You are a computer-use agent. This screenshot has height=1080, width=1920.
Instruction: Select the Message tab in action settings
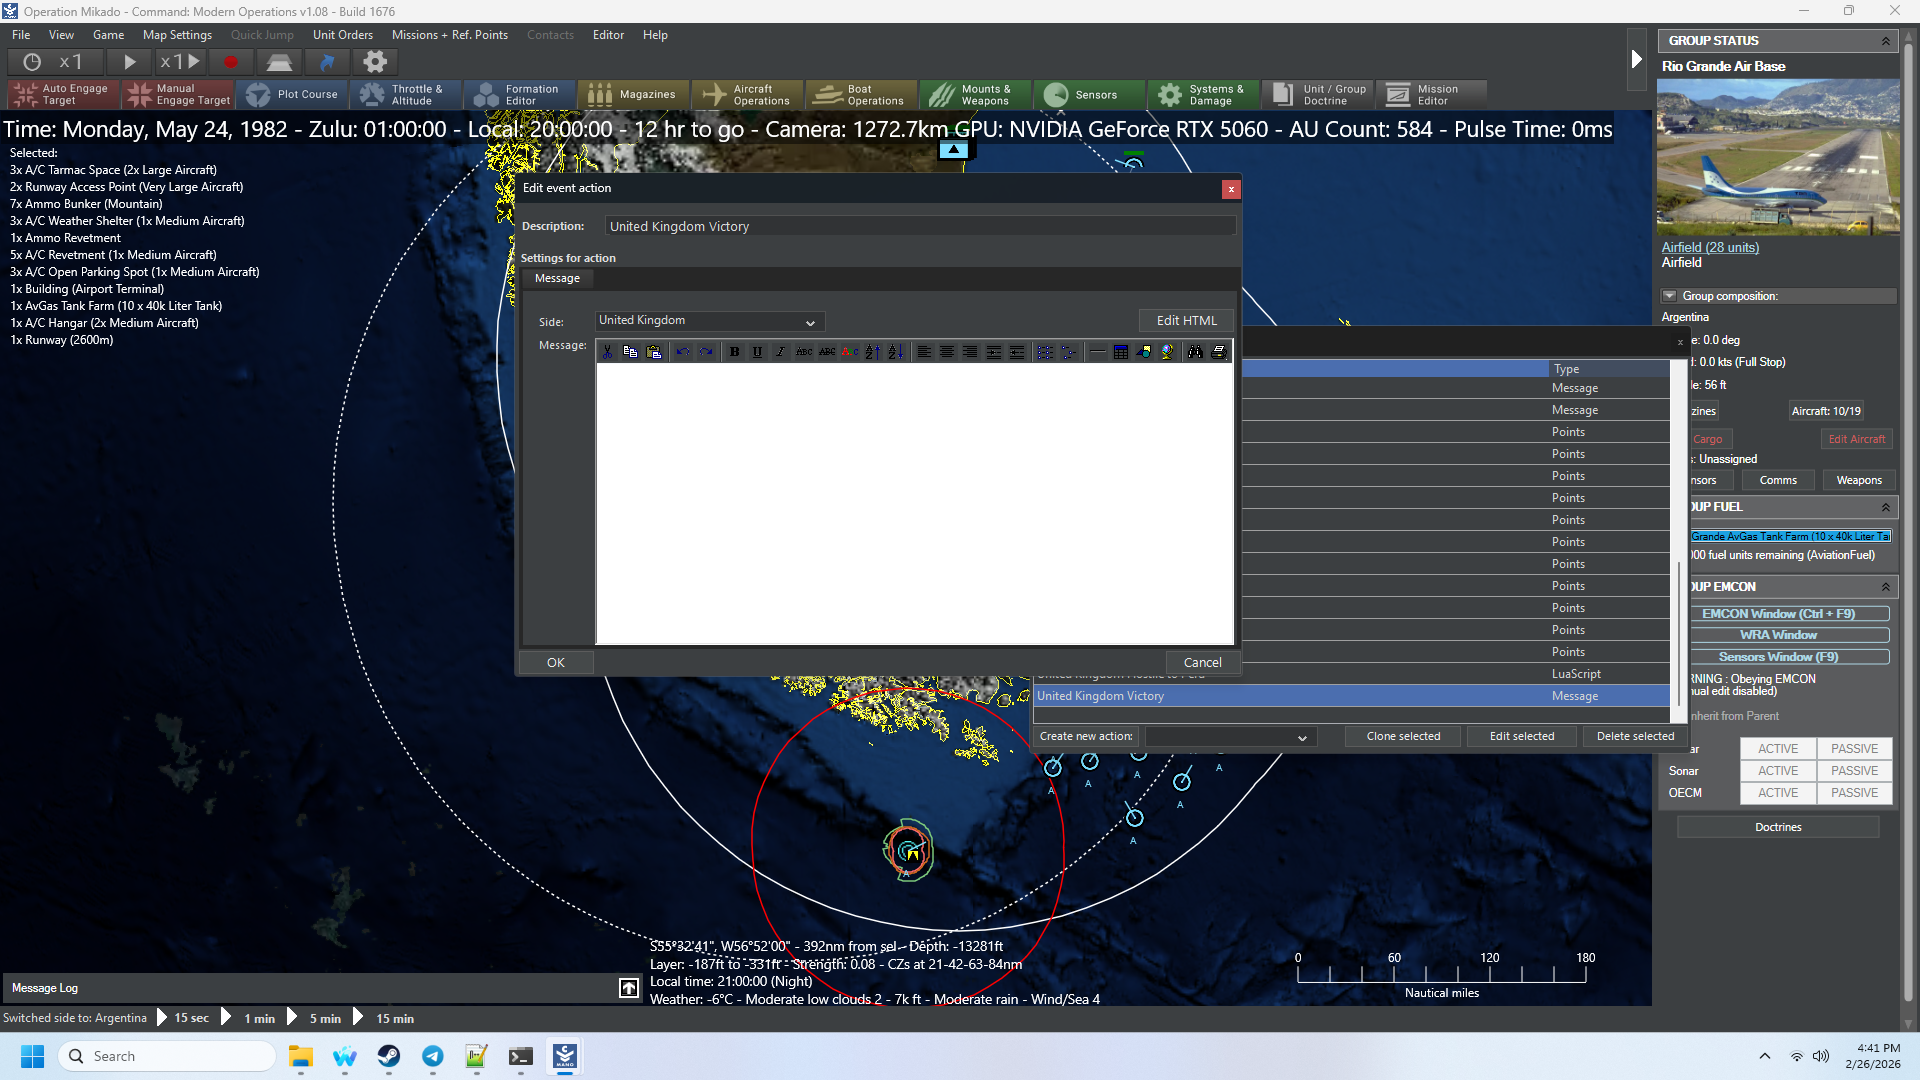click(557, 279)
